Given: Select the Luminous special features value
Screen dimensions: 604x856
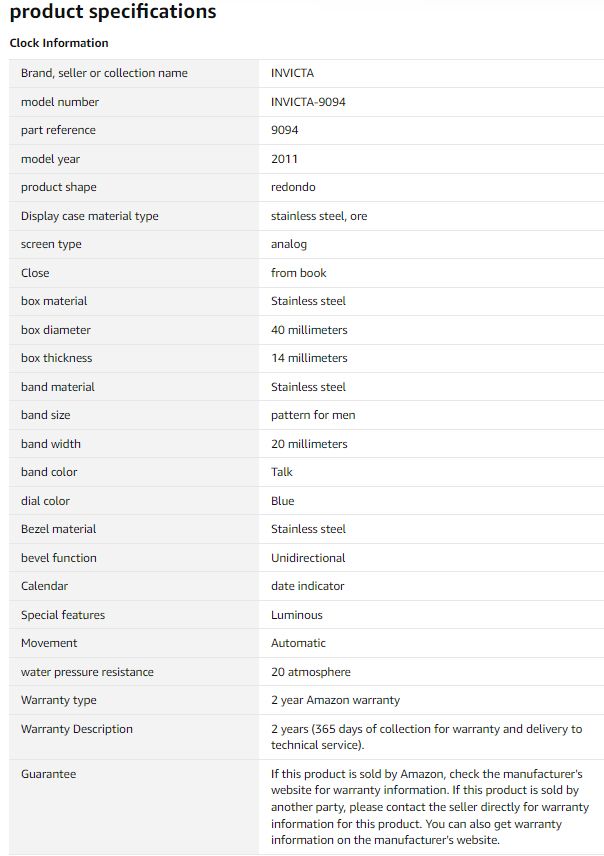Looking at the screenshot, I should tap(297, 615).
